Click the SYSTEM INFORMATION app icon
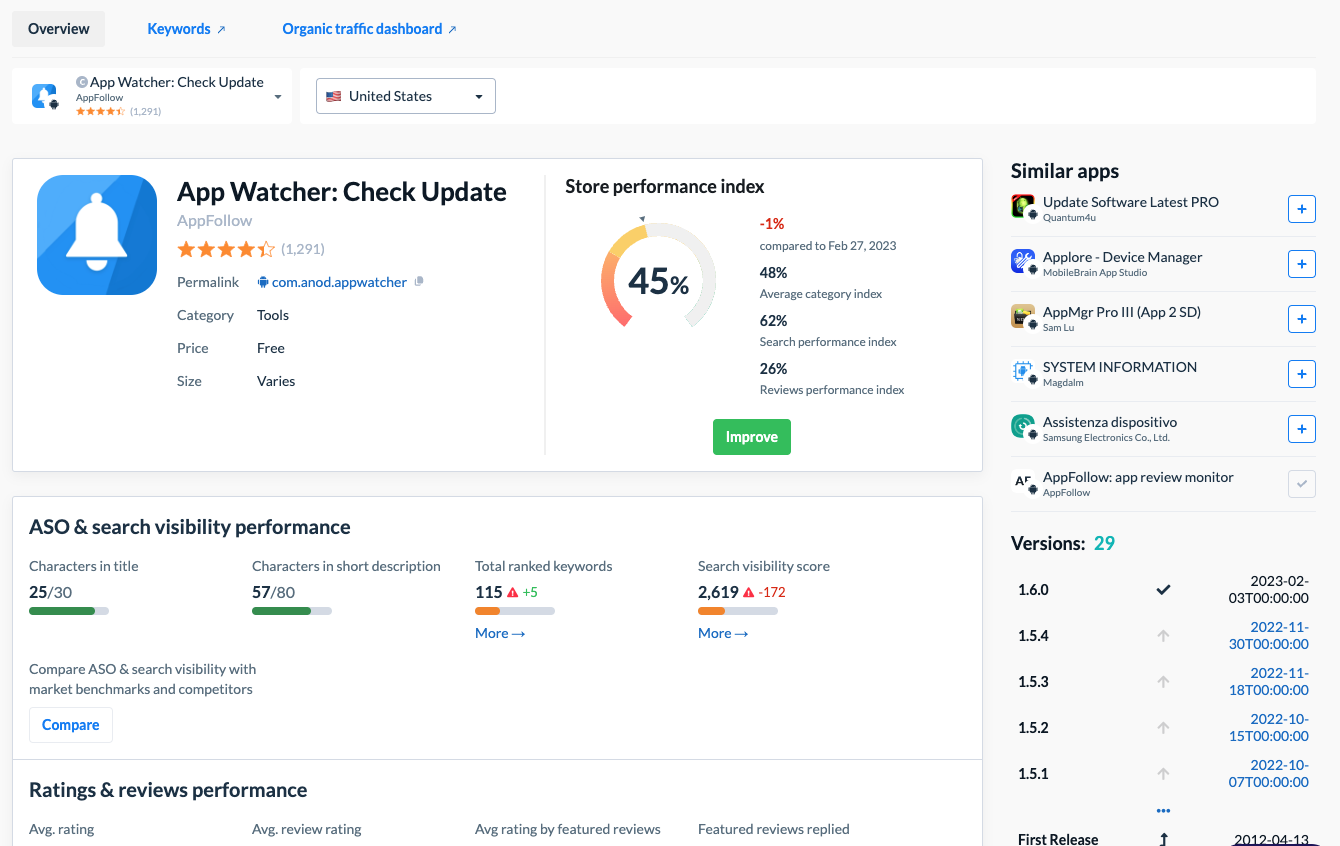Screen dimensions: 1340x846 pos(1023,372)
